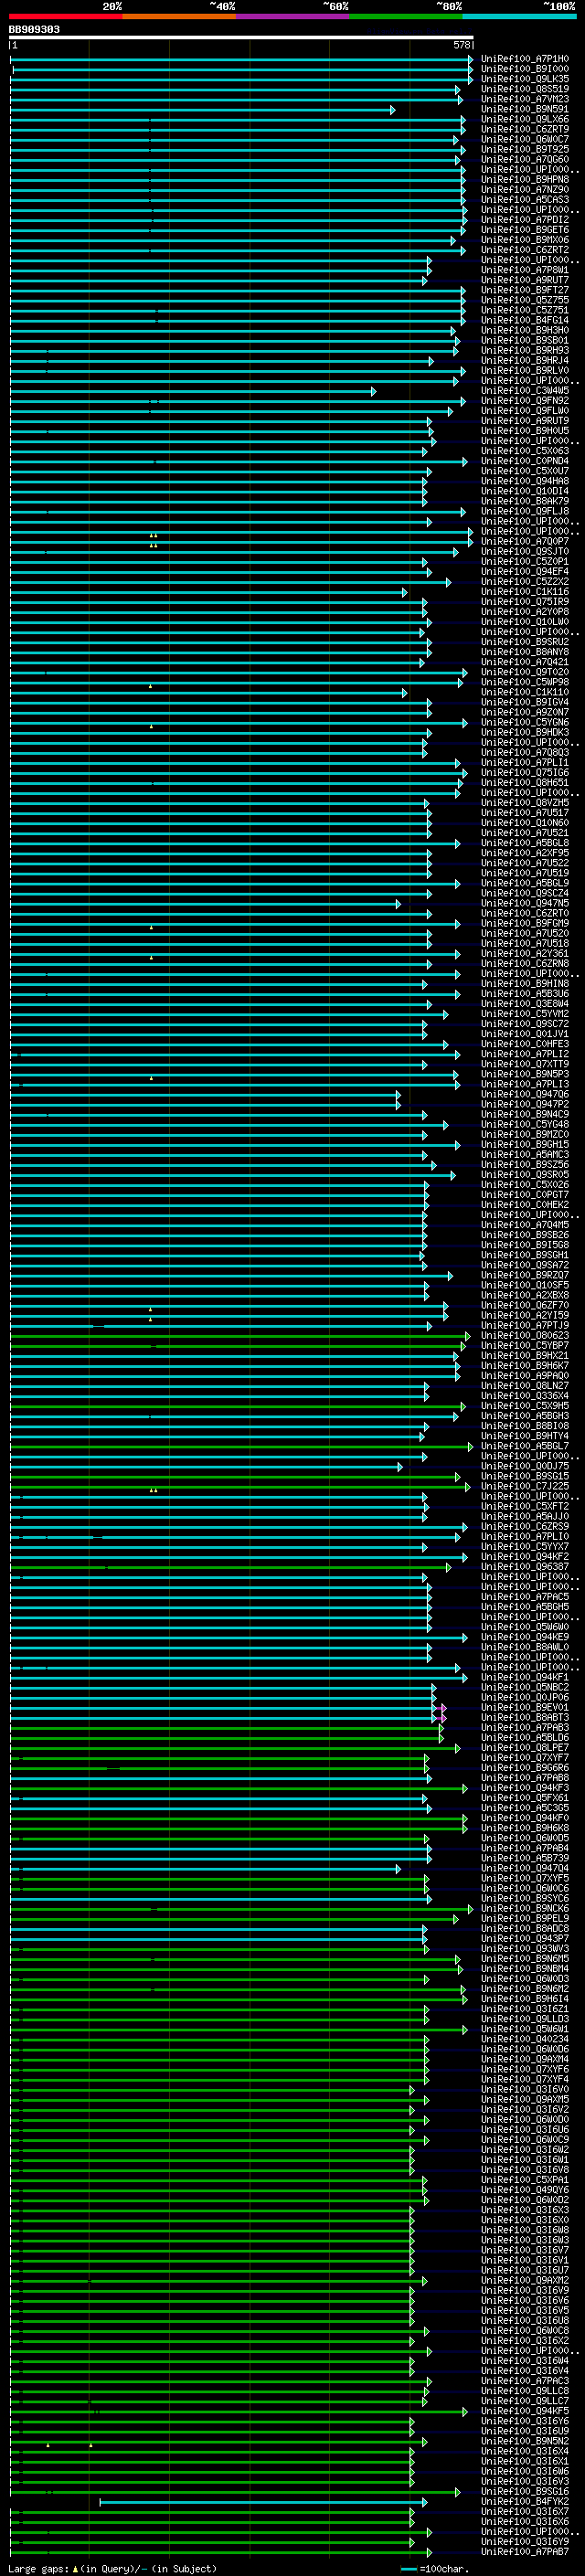Select hit label UniRef100_C6ZRT9
This screenshot has width=585, height=2576.
pyautogui.click(x=525, y=129)
